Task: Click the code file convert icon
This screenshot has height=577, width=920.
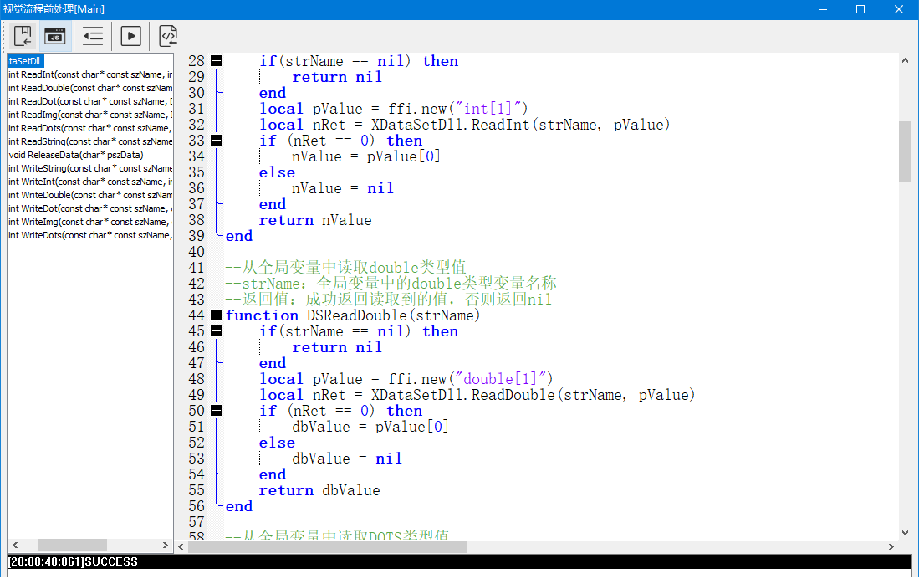Action: tap(169, 36)
